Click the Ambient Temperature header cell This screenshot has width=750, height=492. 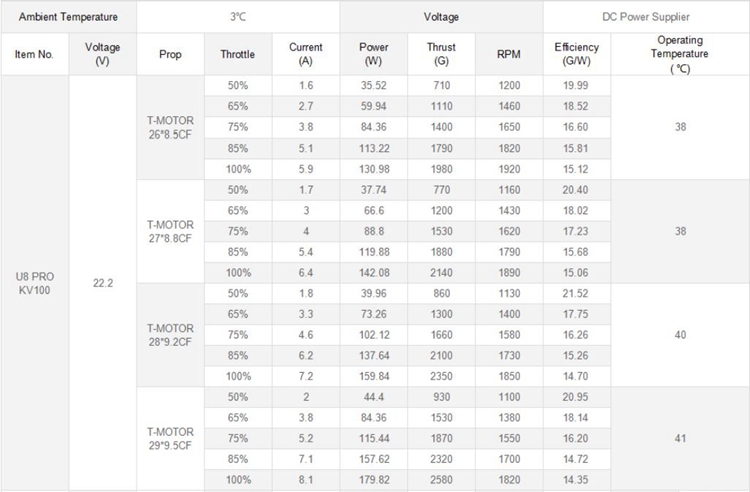tap(67, 17)
